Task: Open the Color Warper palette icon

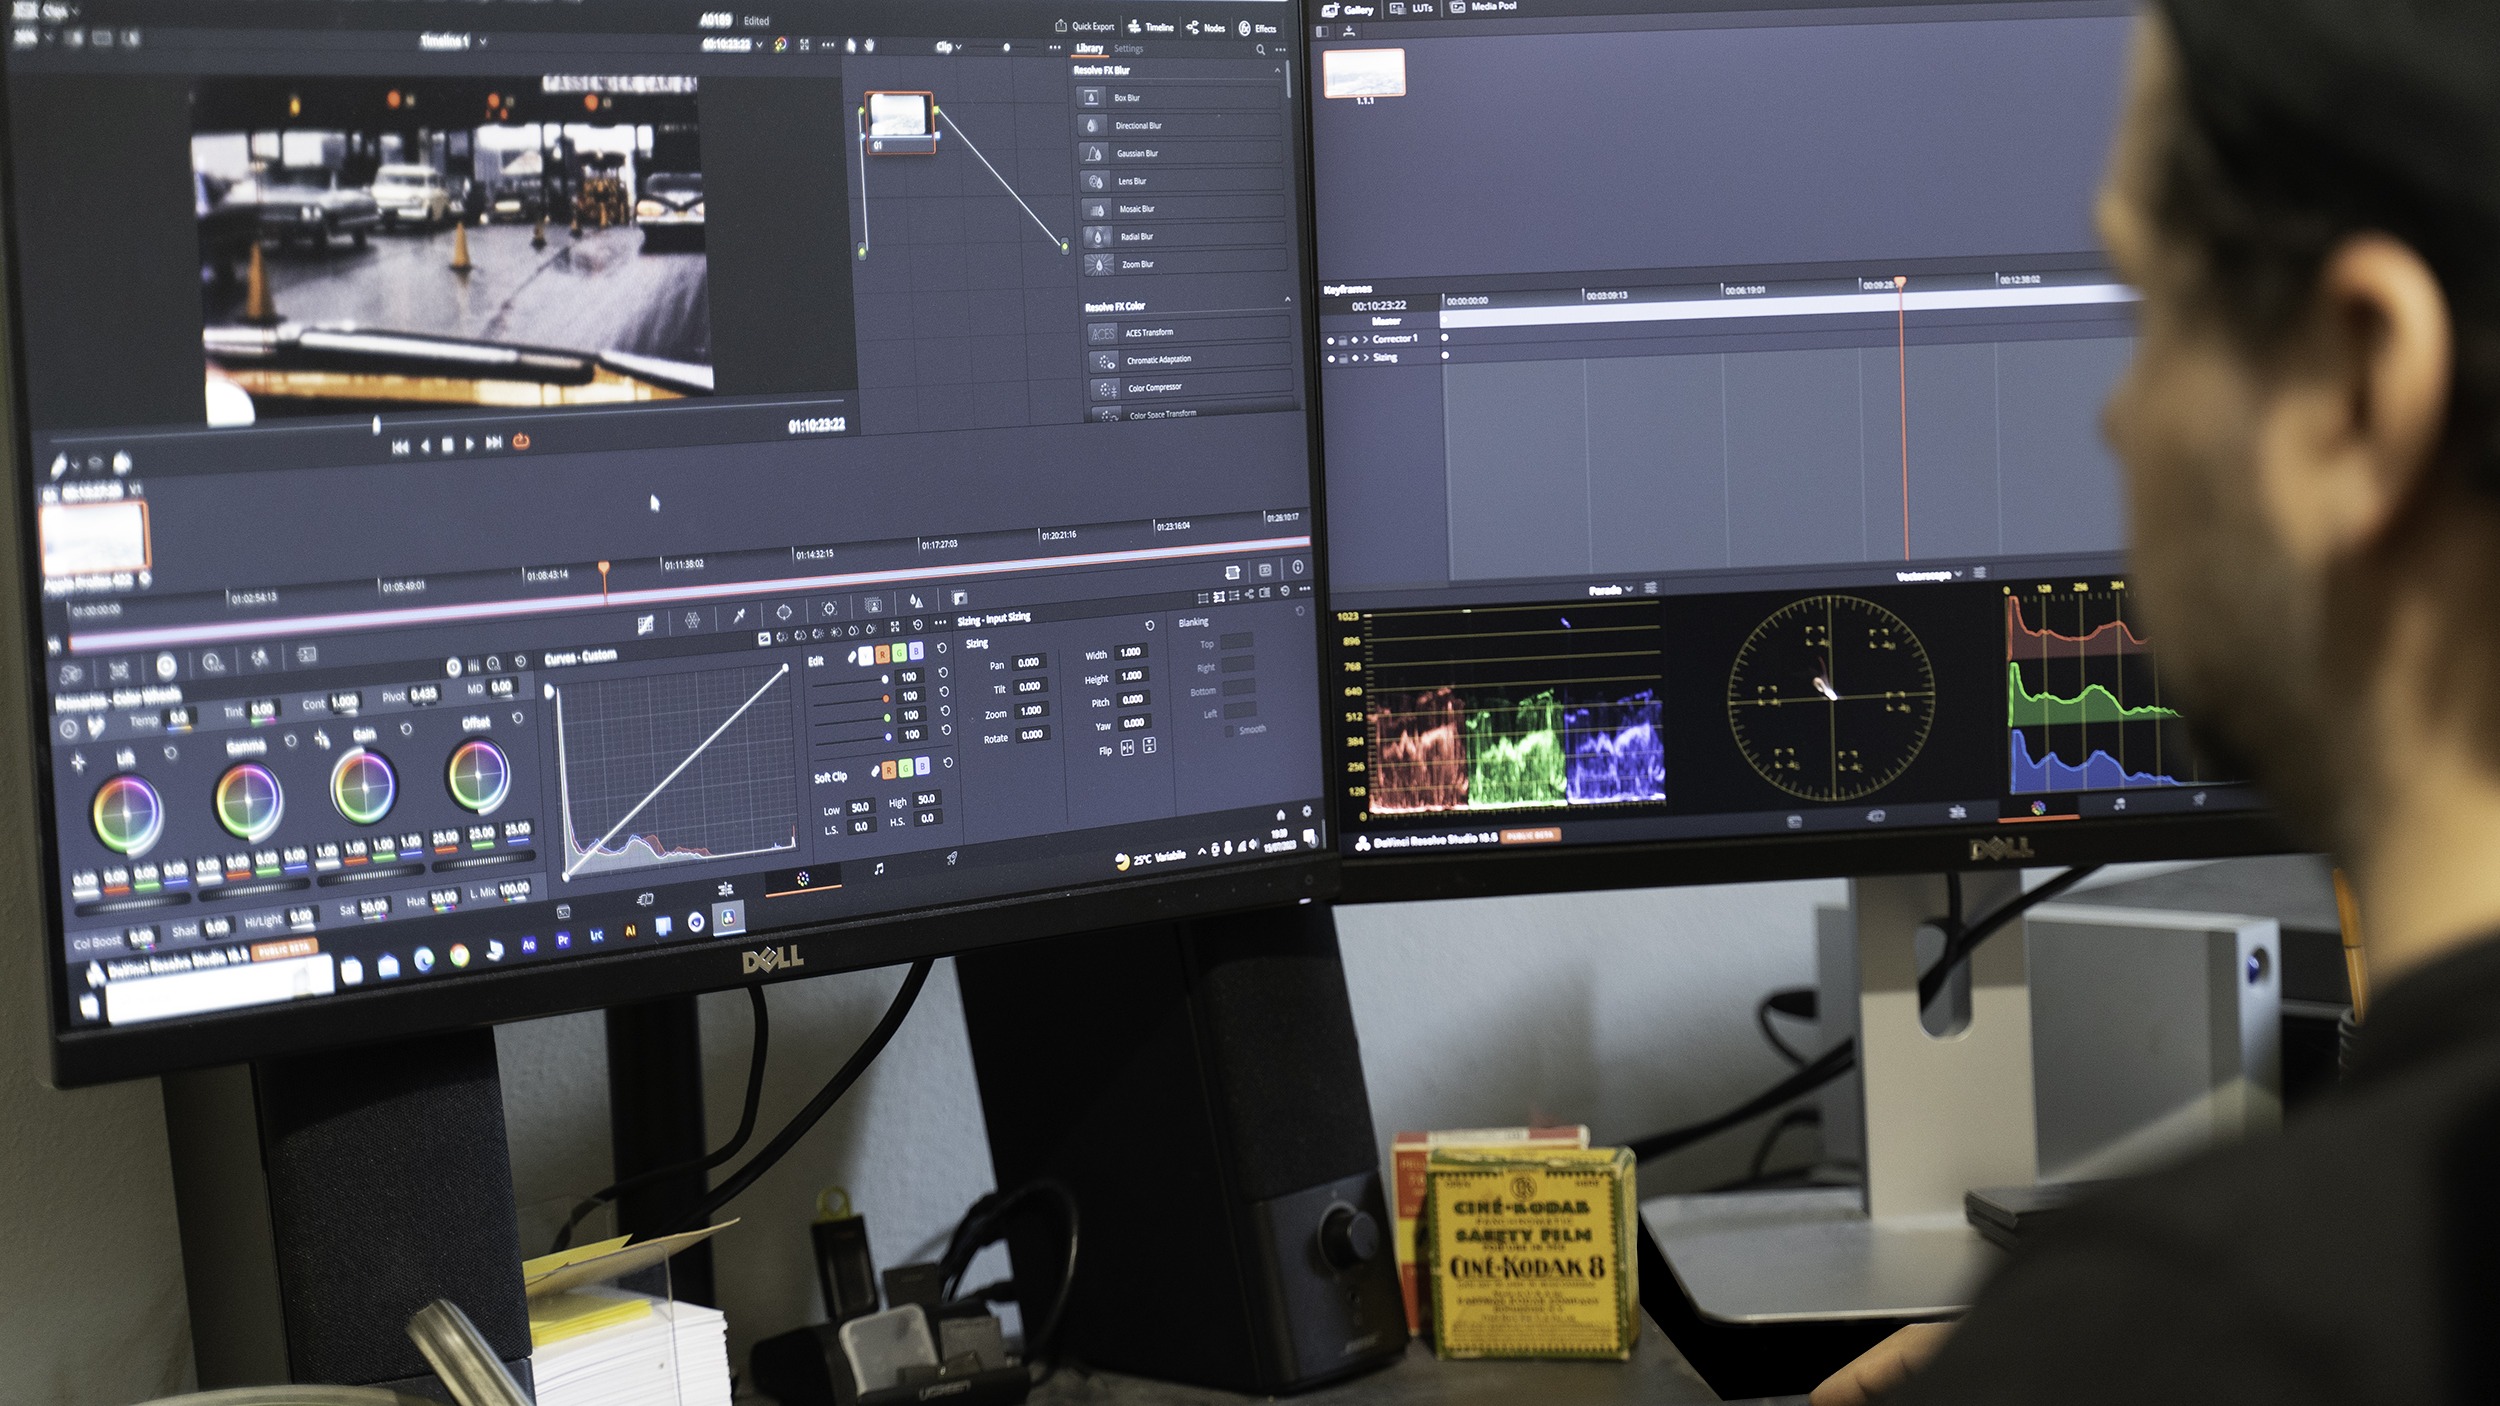Action: coord(692,620)
